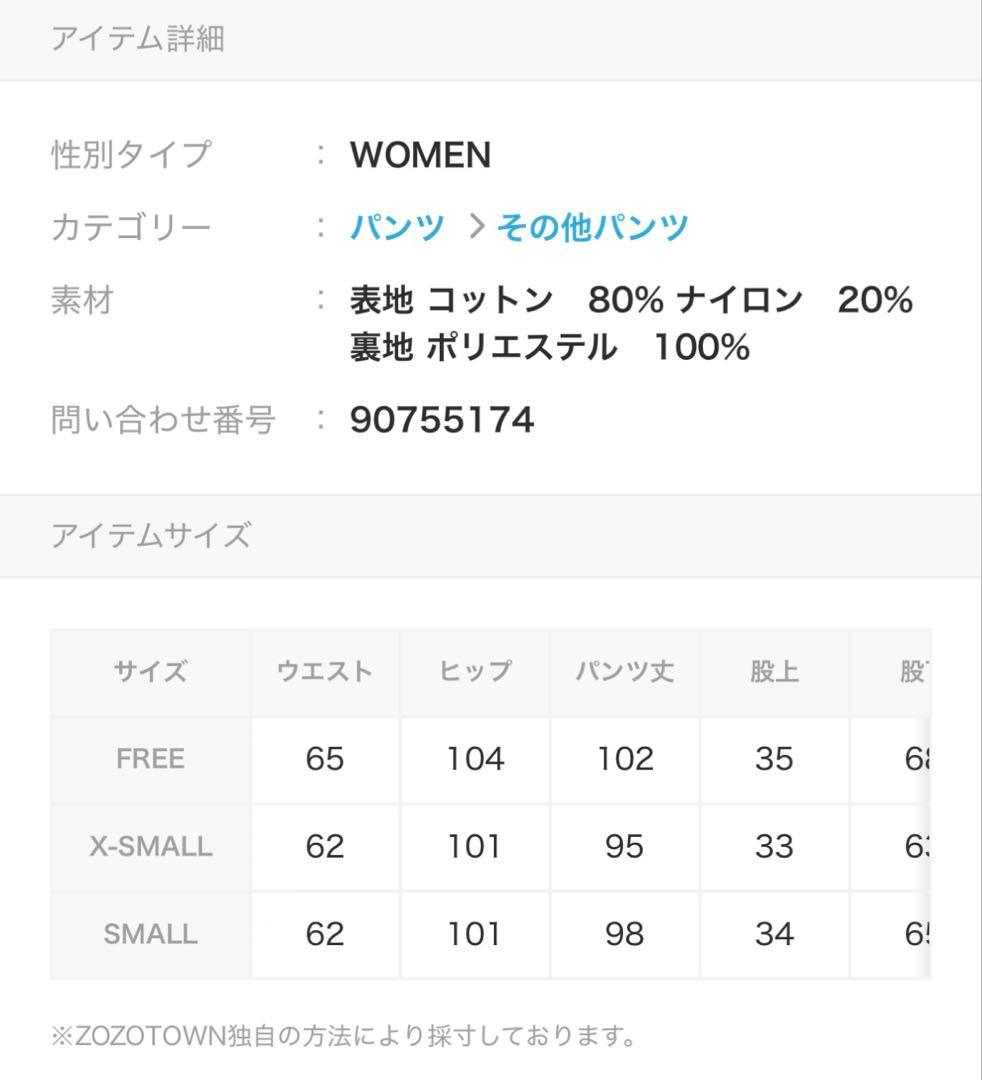Click the FREE waist value 65

324,759
